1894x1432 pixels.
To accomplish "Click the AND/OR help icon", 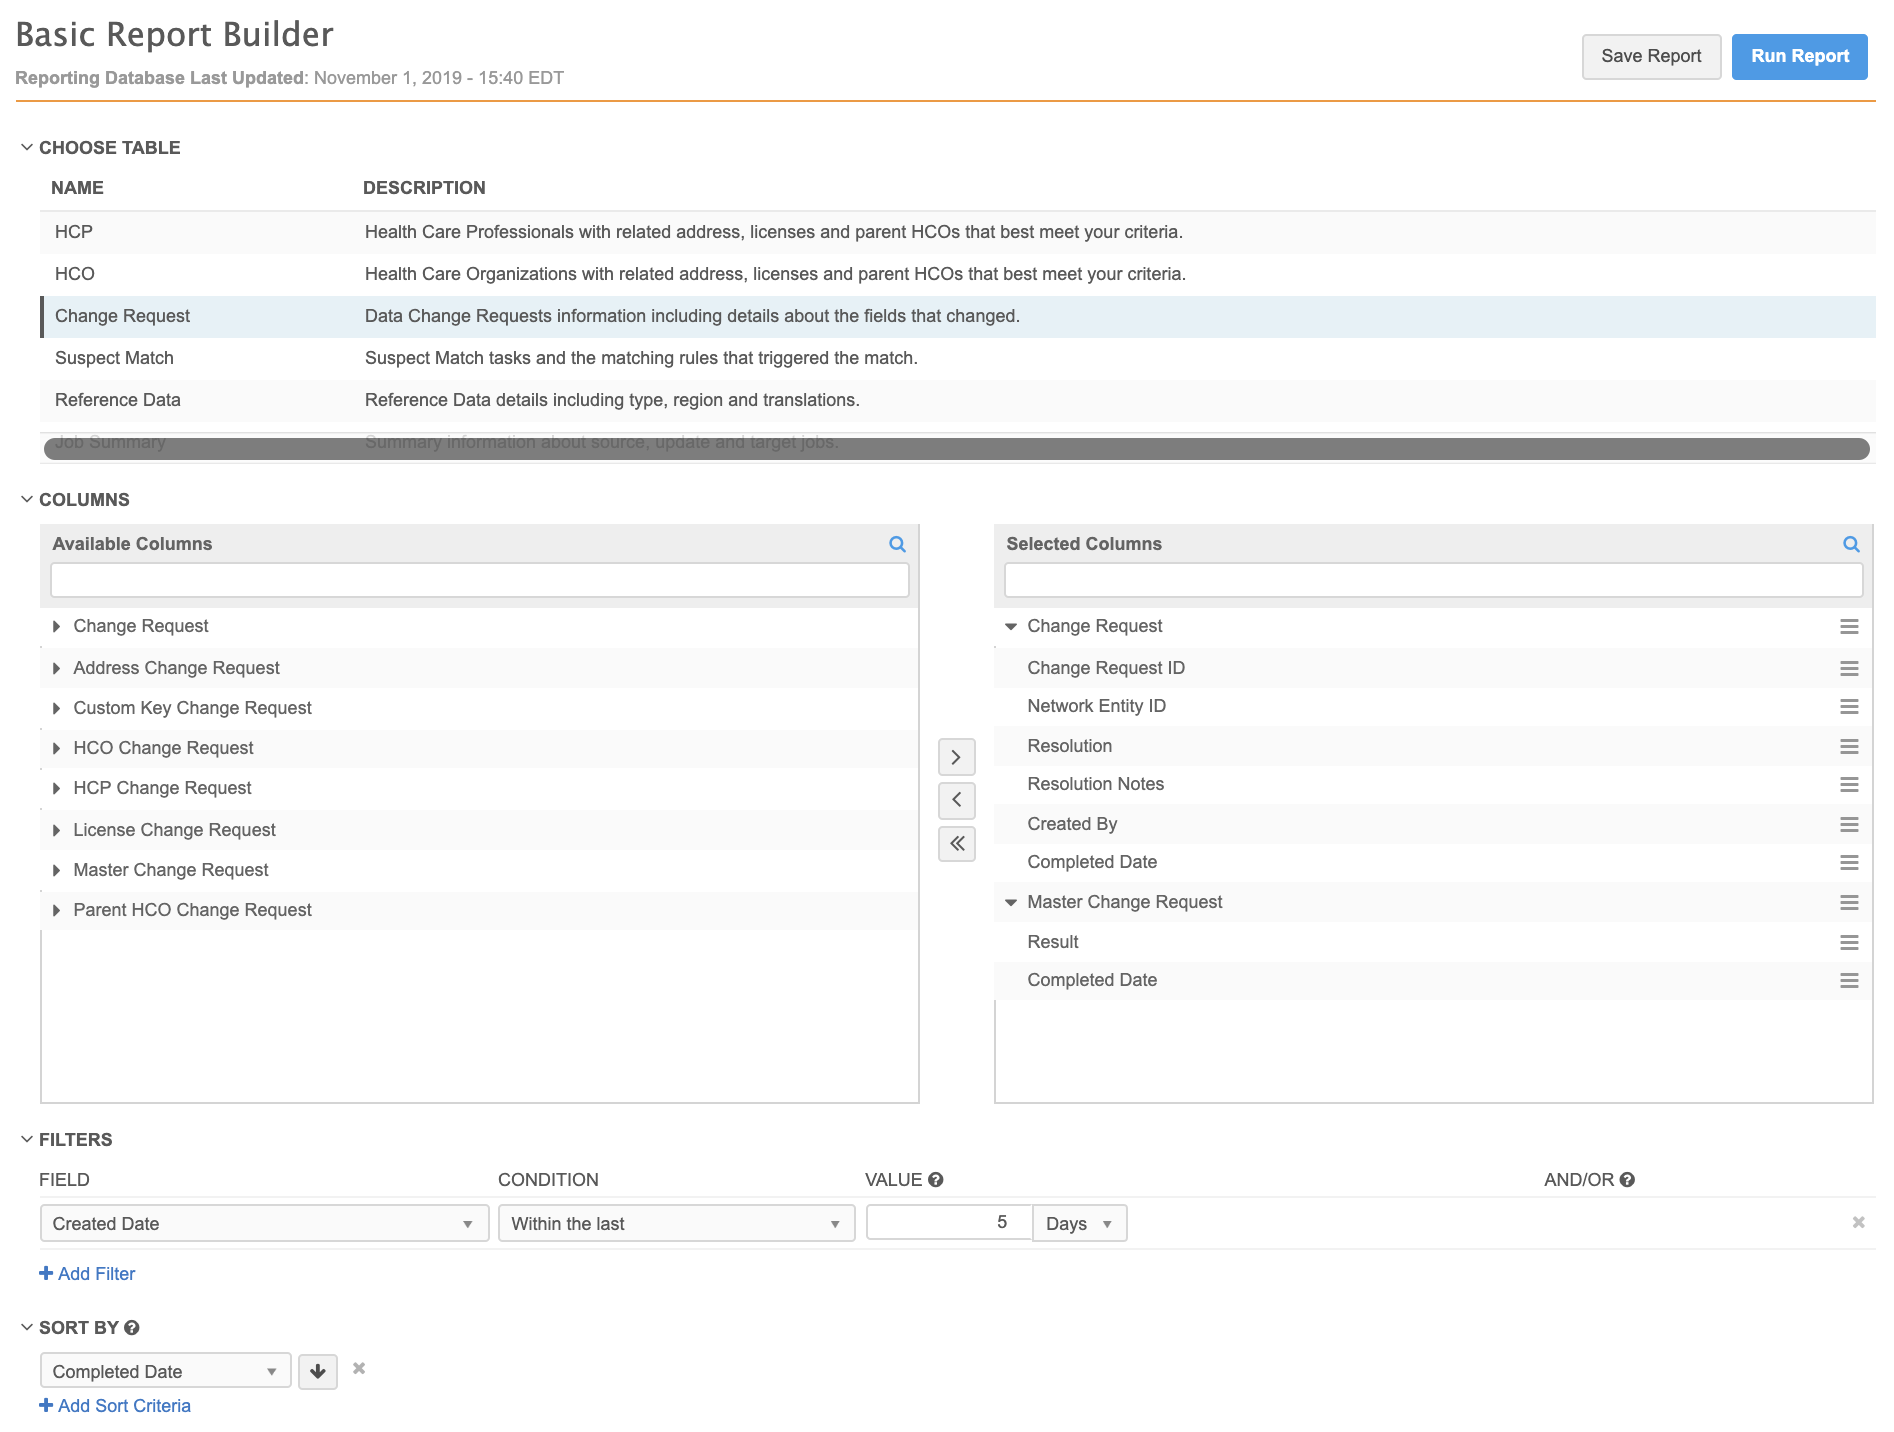I will [1627, 1180].
